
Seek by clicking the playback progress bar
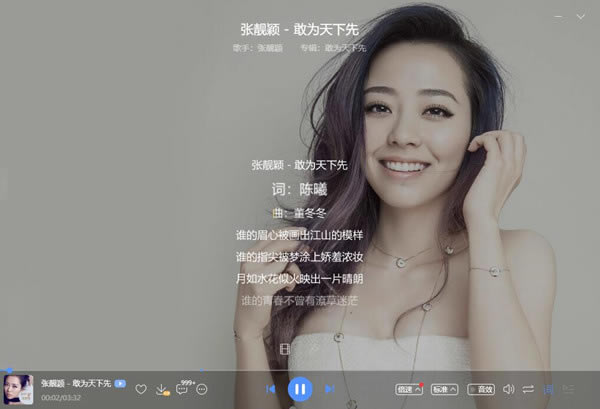(x=300, y=370)
